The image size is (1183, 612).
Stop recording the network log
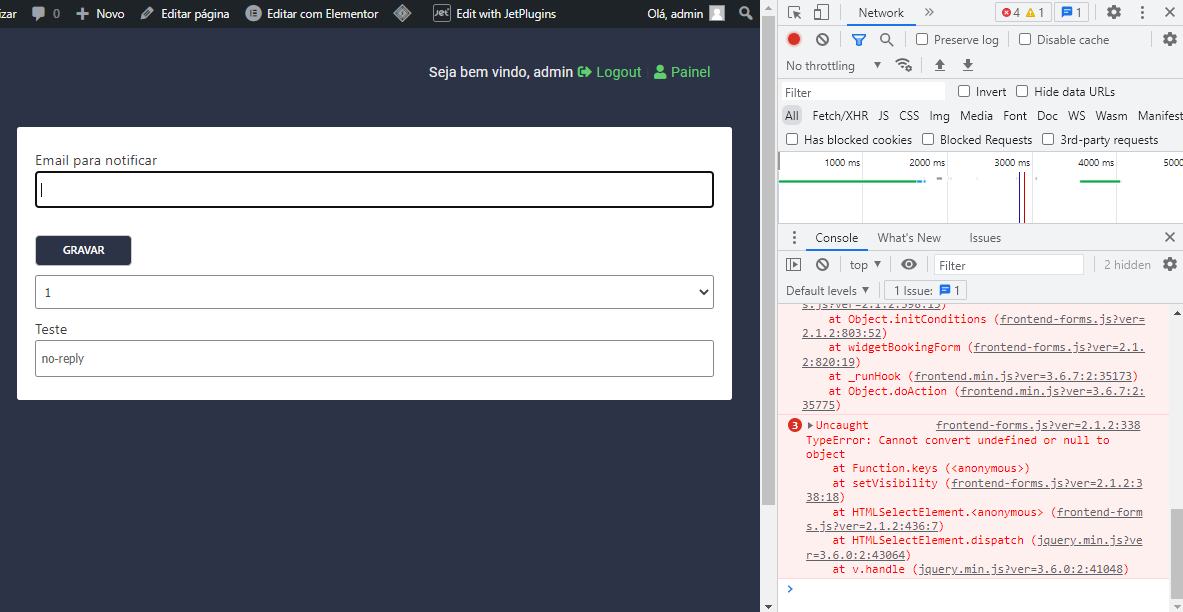[x=795, y=39]
